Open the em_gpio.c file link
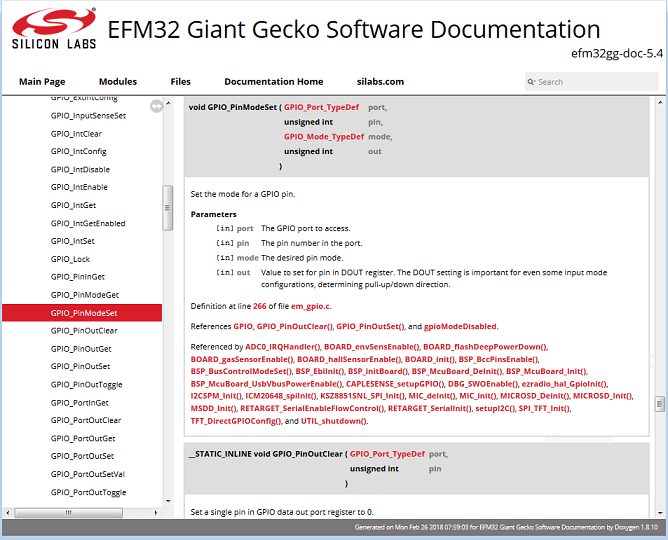This screenshot has width=668, height=540. [x=310, y=306]
